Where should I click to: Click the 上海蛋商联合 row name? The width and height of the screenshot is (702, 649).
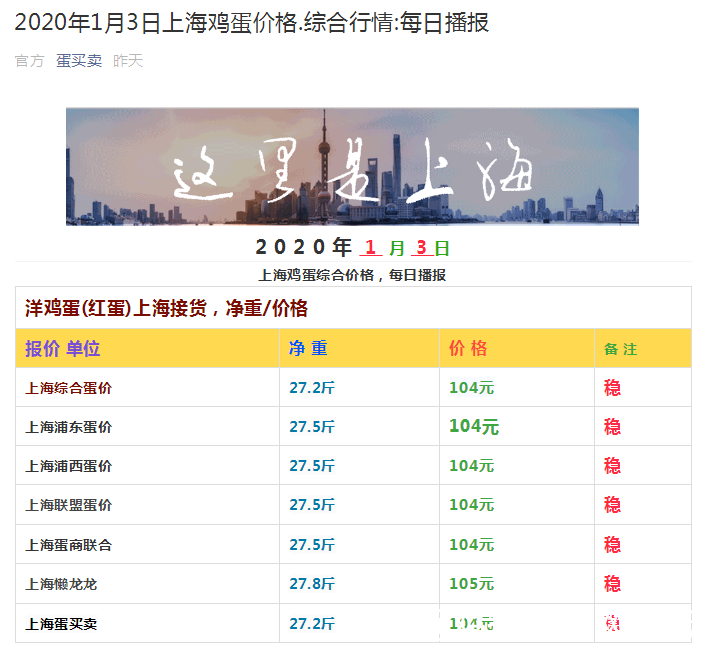pyautogui.click(x=69, y=545)
